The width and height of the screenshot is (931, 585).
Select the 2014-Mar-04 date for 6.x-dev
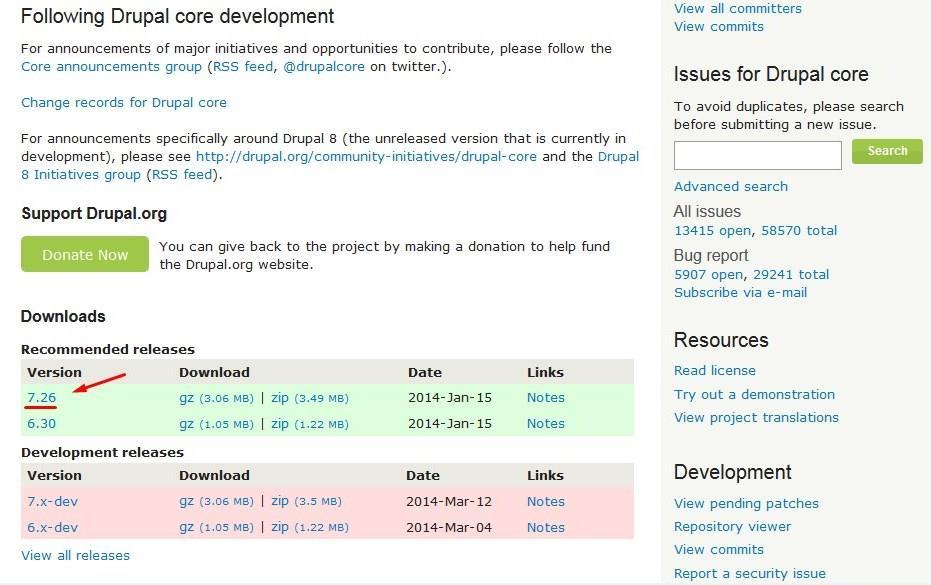click(x=449, y=527)
